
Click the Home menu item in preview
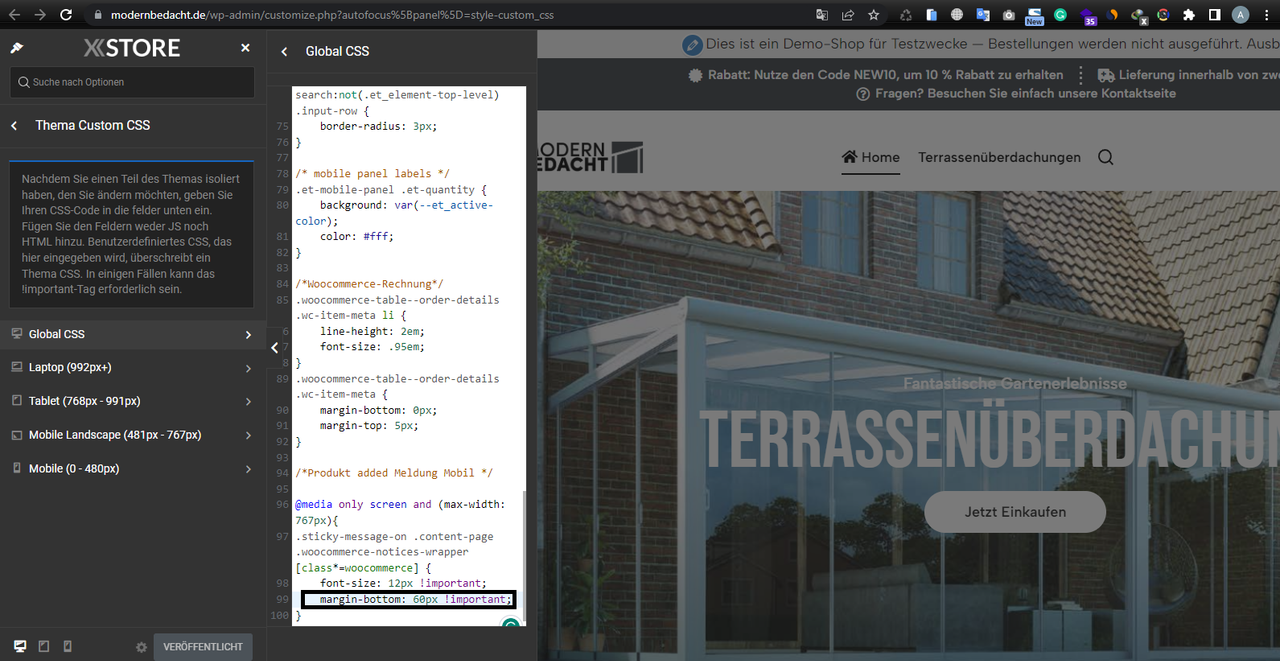pyautogui.click(x=871, y=157)
